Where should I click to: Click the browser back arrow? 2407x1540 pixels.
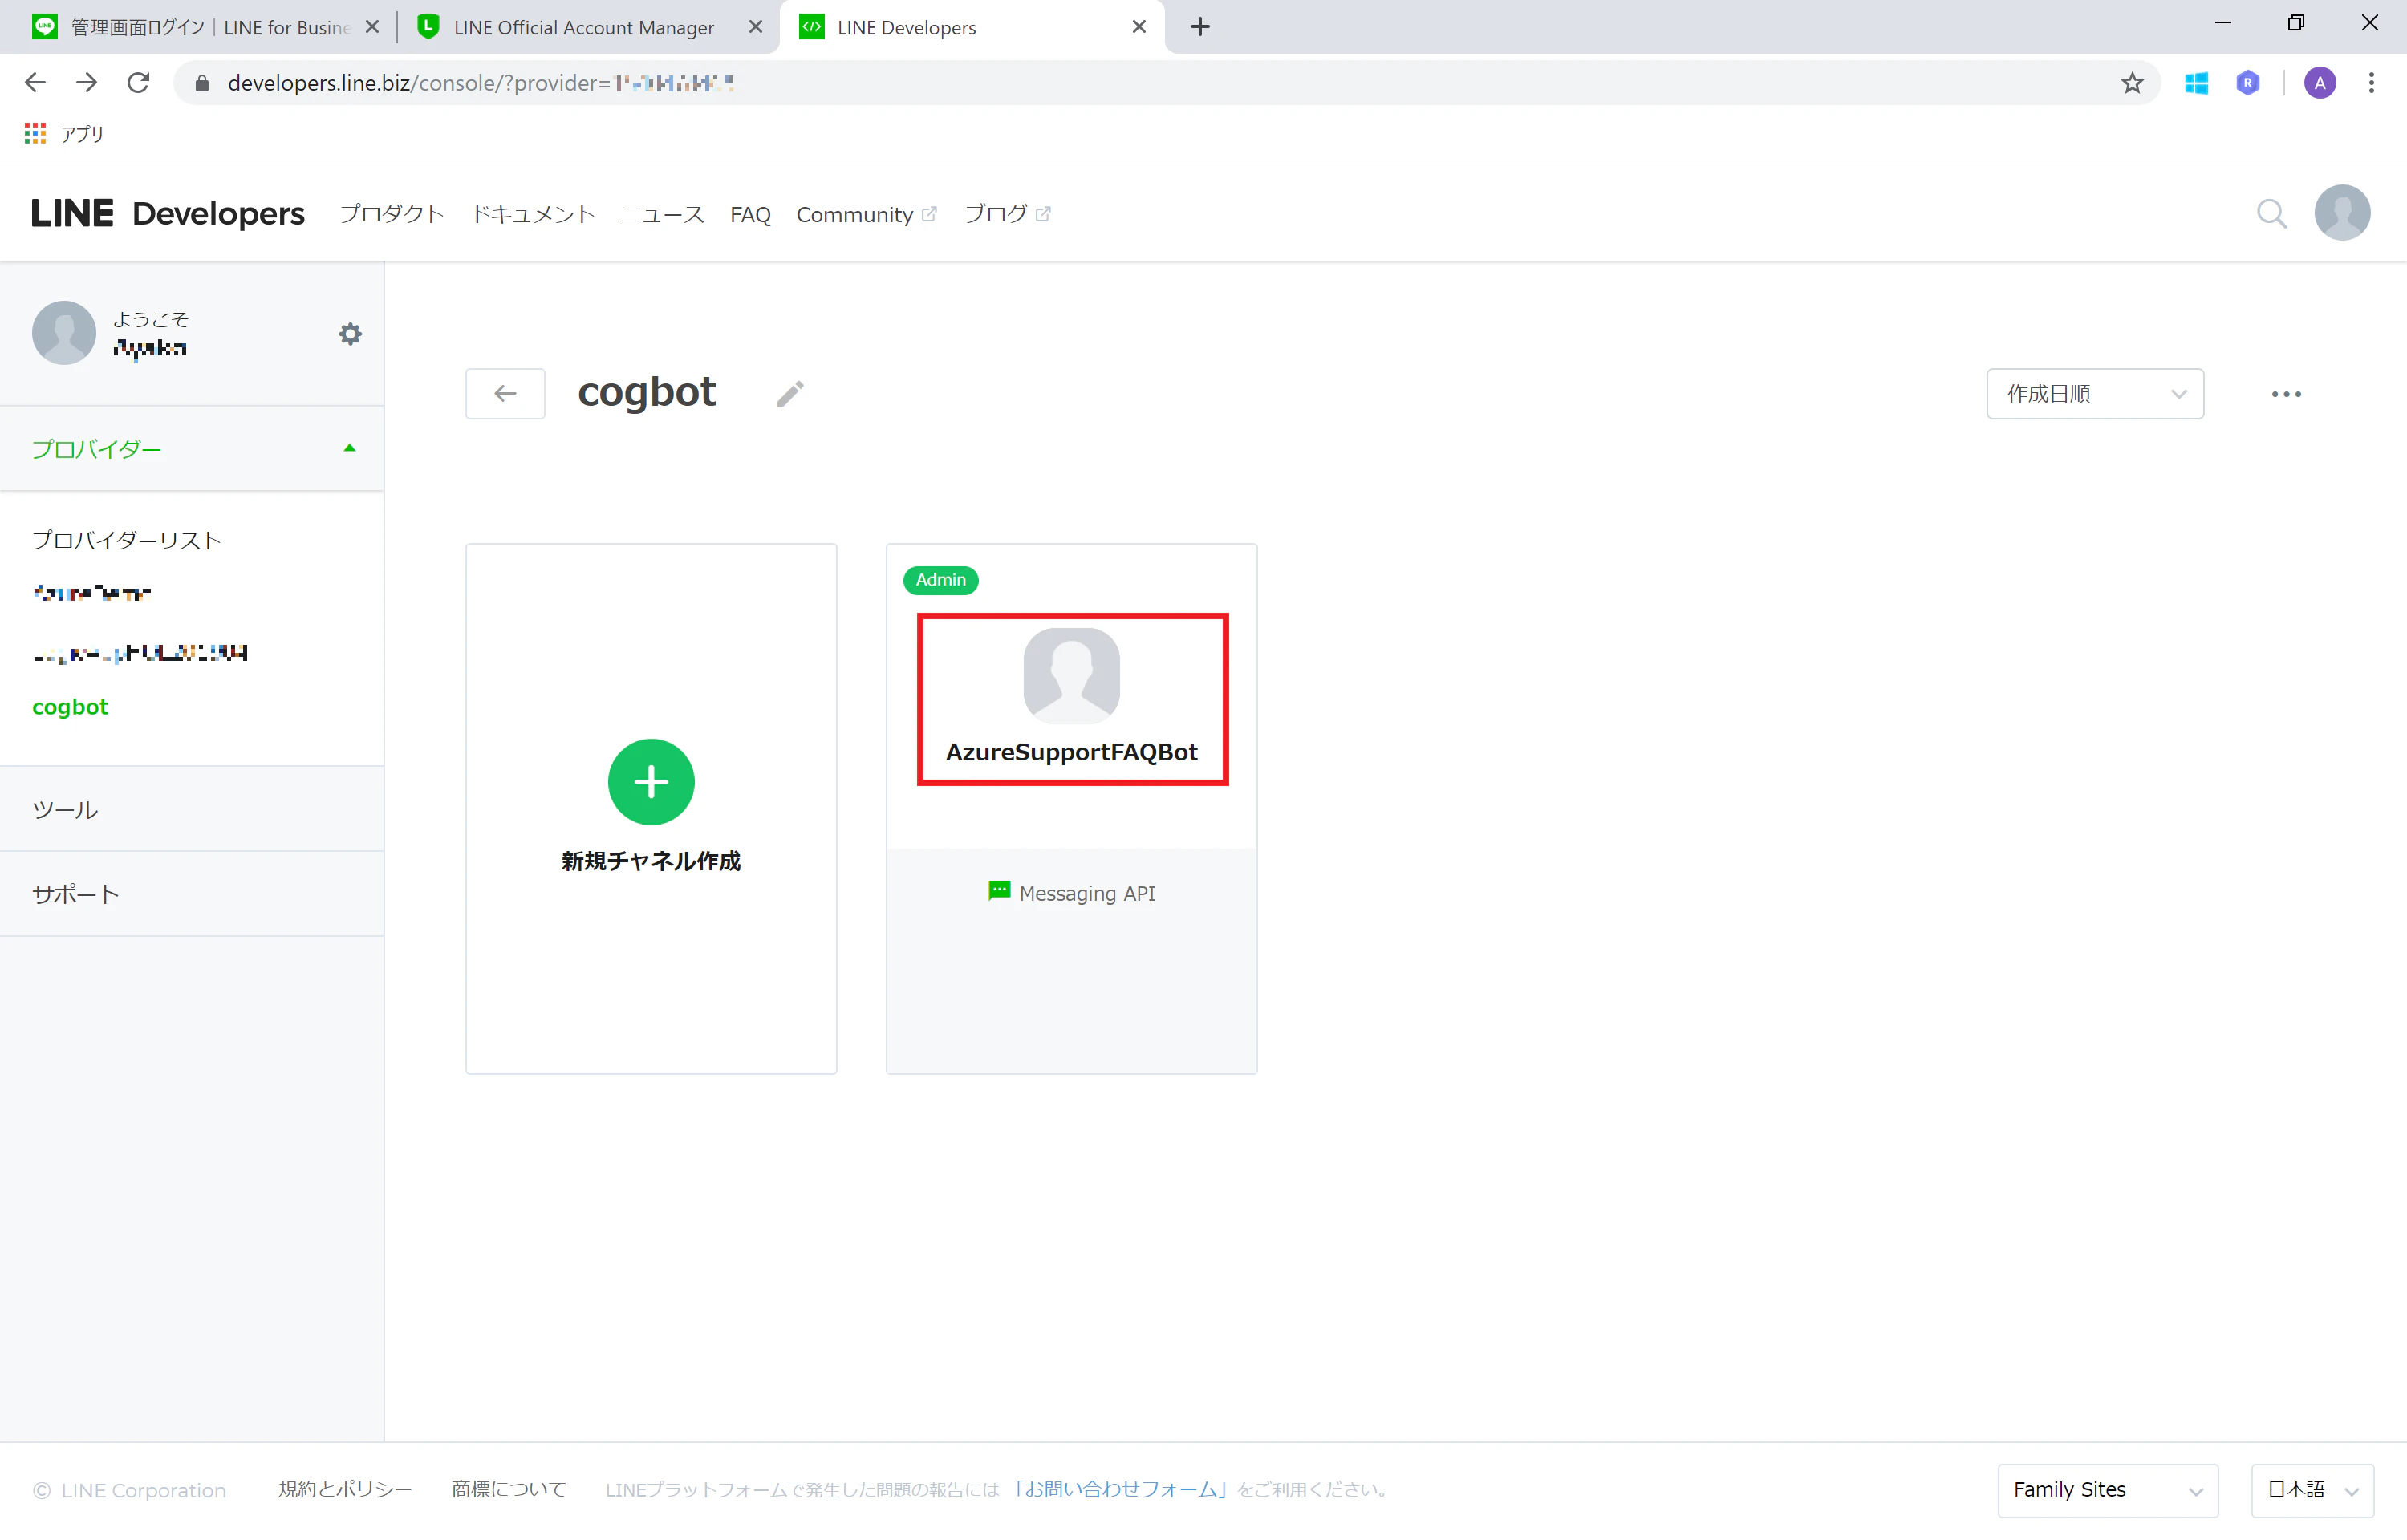pos(35,83)
